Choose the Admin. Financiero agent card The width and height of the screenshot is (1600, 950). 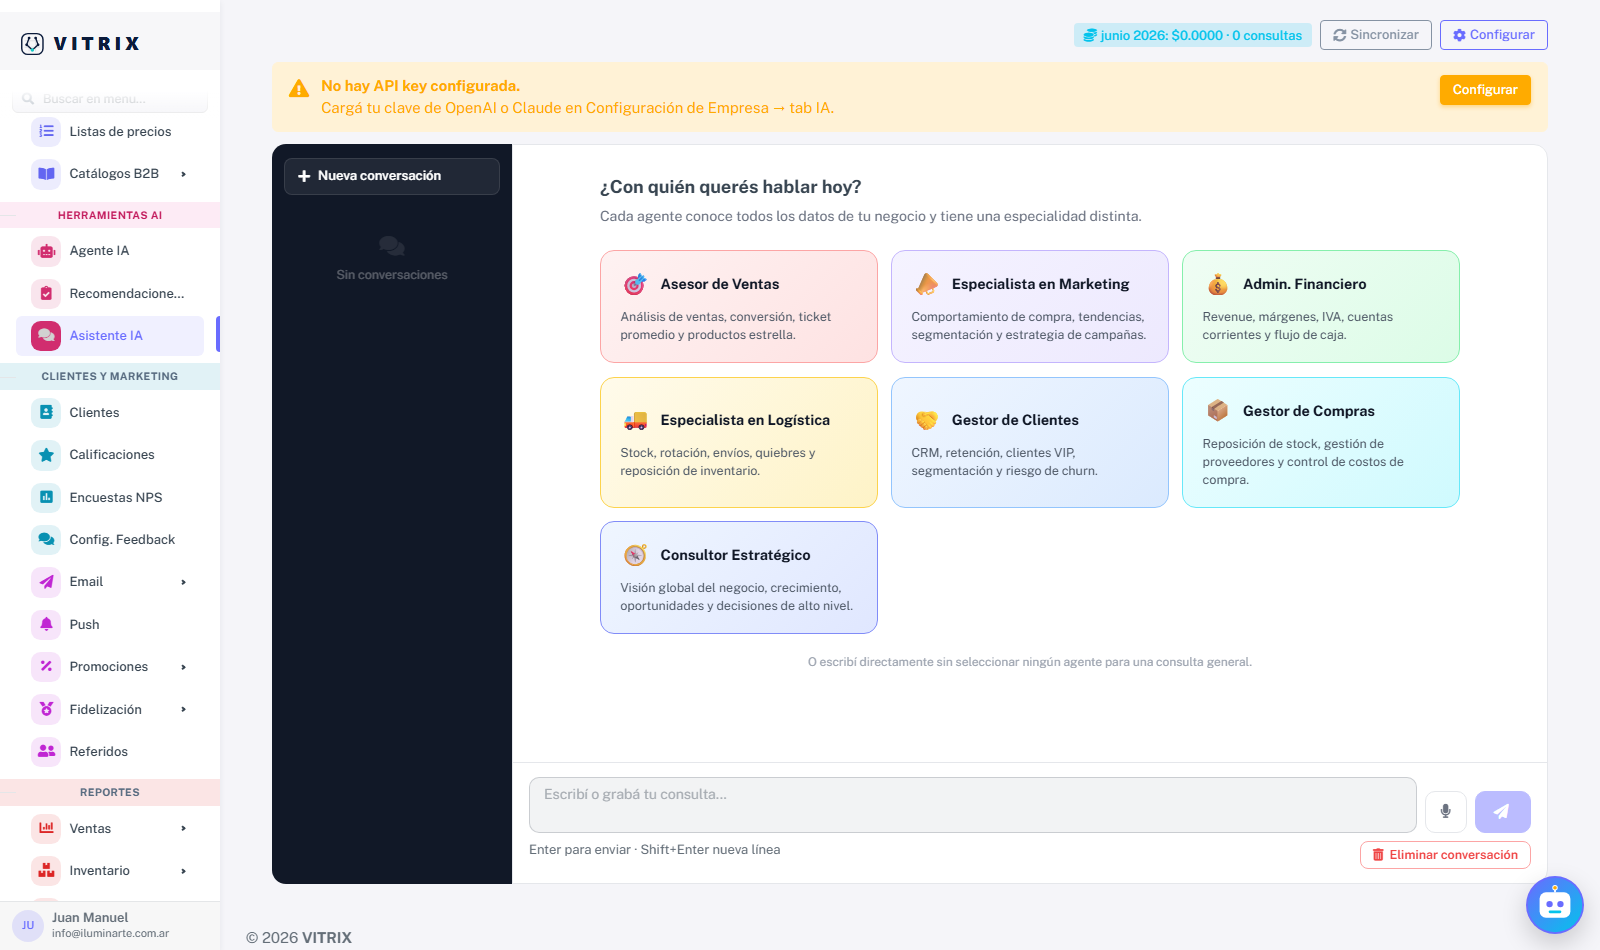pos(1321,306)
